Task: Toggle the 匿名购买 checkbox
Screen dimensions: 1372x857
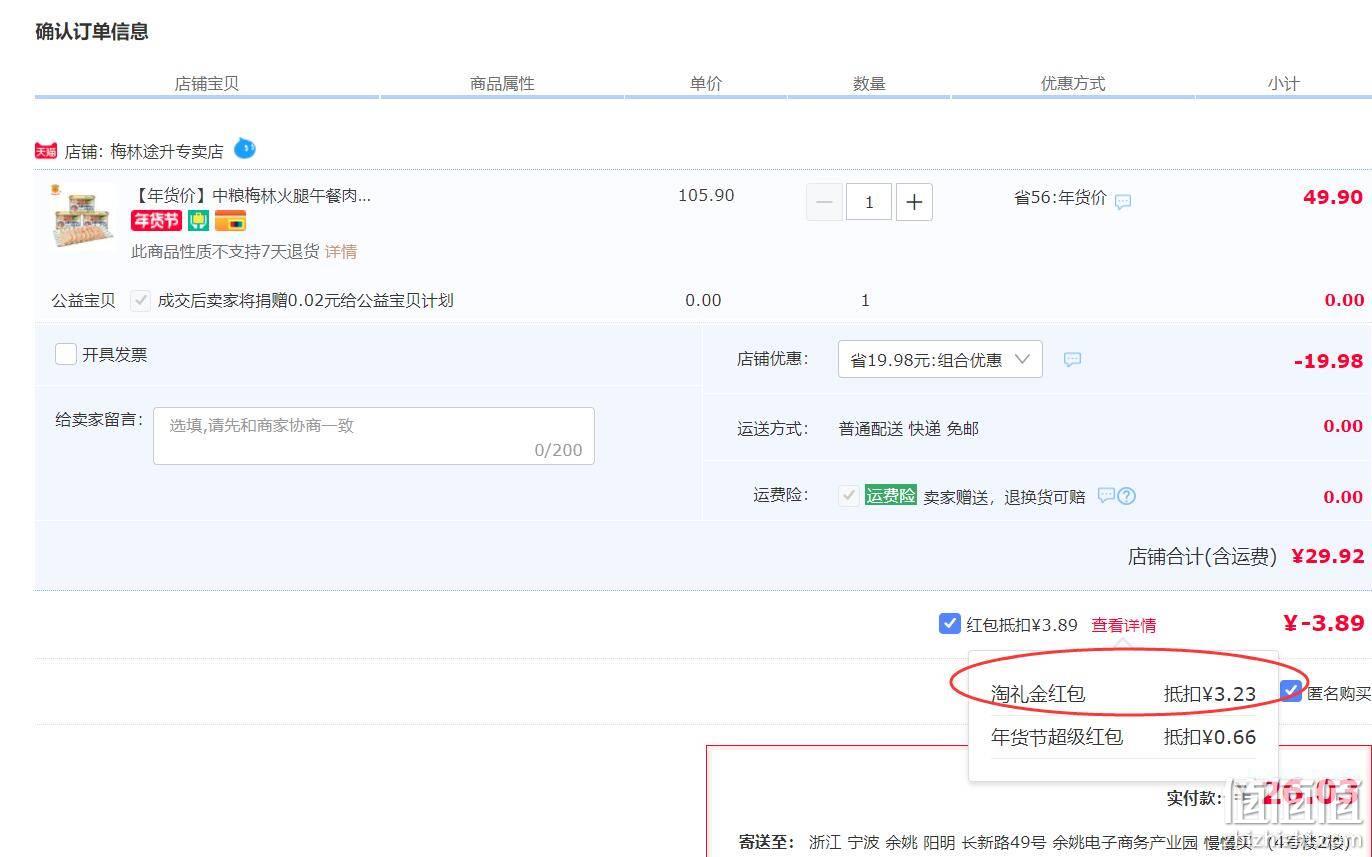Action: click(x=1292, y=691)
